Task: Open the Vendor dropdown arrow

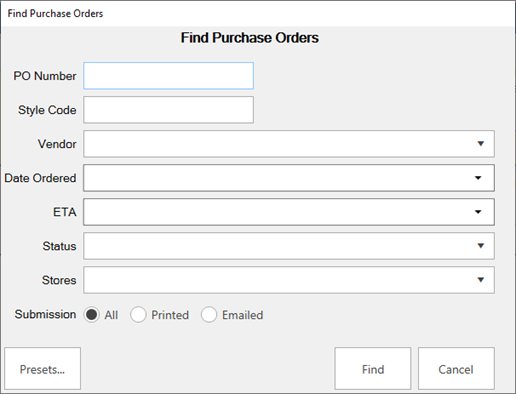Action: [x=480, y=144]
